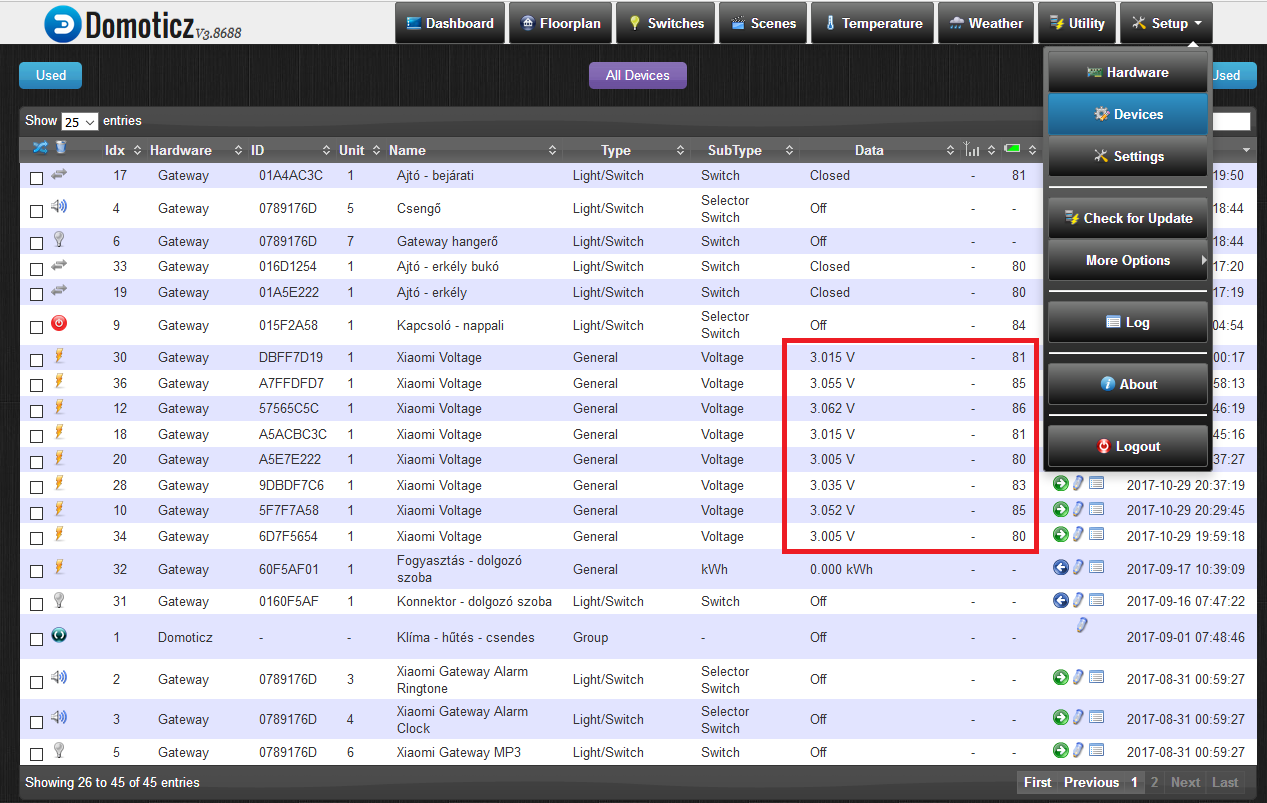Sort table by Type column
Screen dimensions: 1267x803
click(x=626, y=150)
